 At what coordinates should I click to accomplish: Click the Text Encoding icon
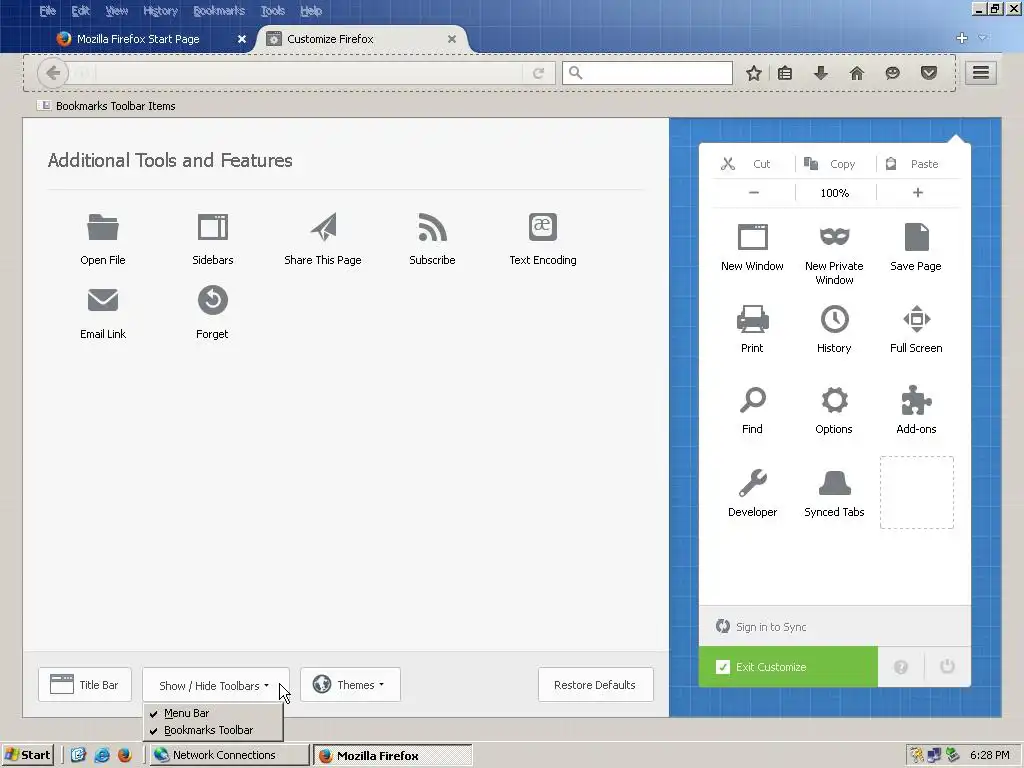click(543, 227)
